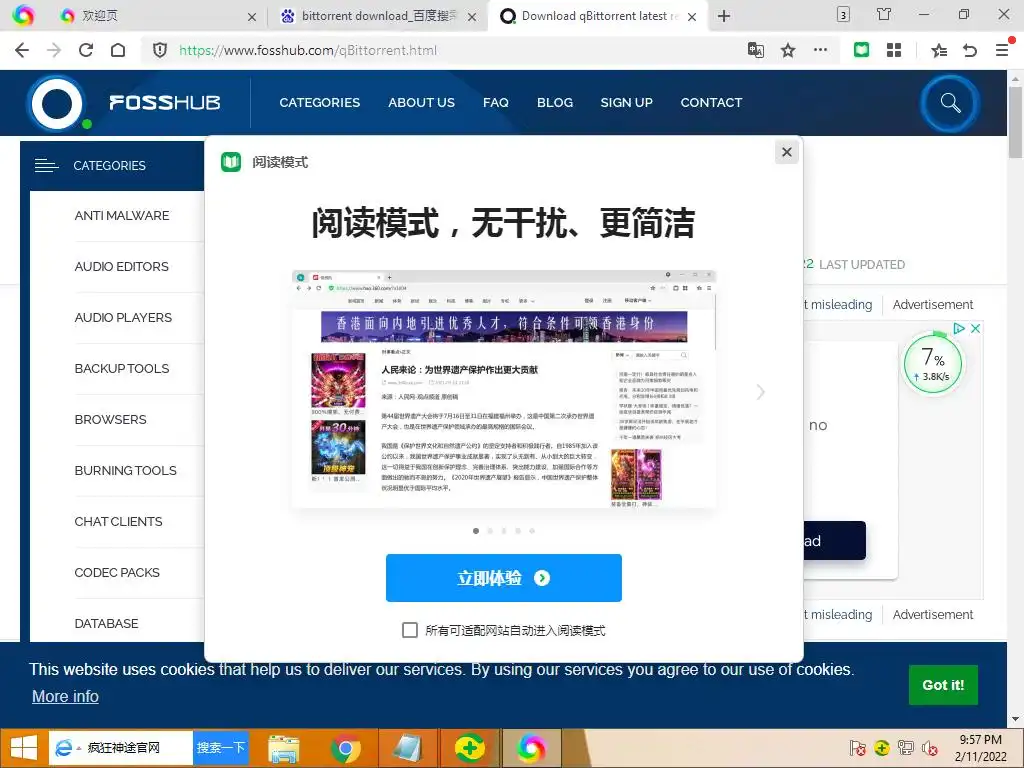Click the security shield icon in address bar
The image size is (1024, 768).
point(160,50)
